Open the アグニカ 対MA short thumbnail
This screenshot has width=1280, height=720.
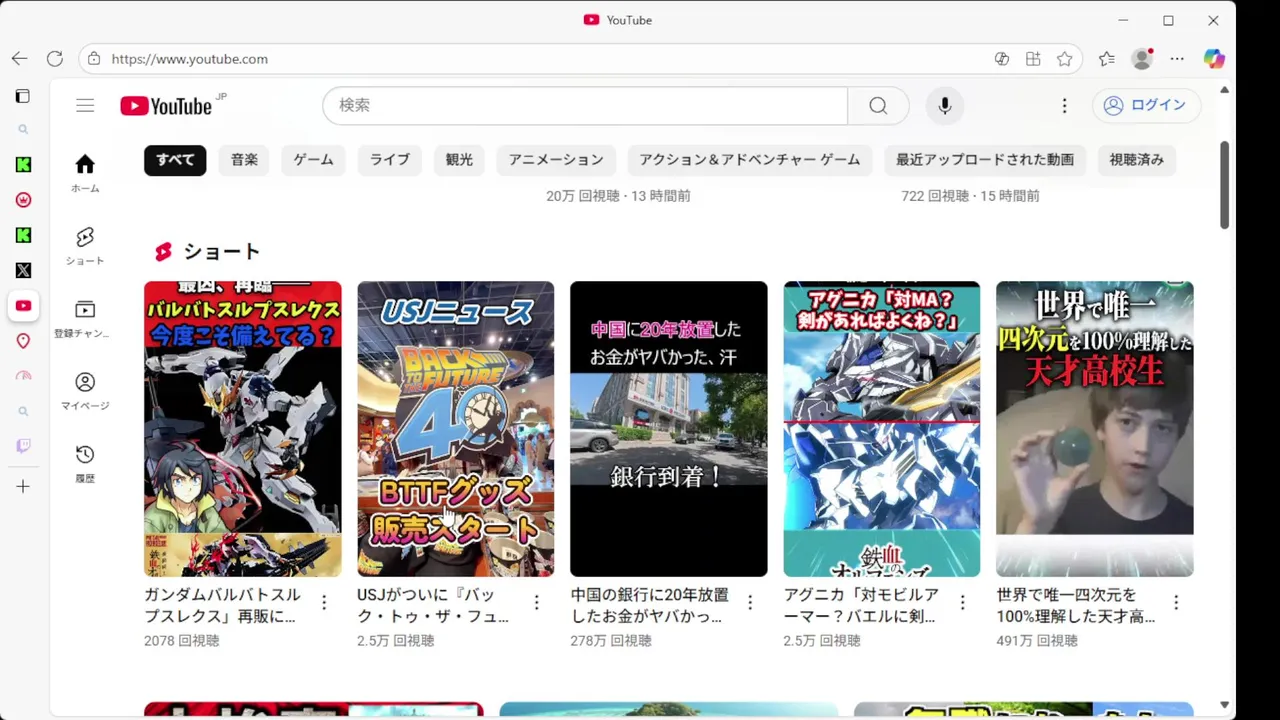tap(882, 429)
